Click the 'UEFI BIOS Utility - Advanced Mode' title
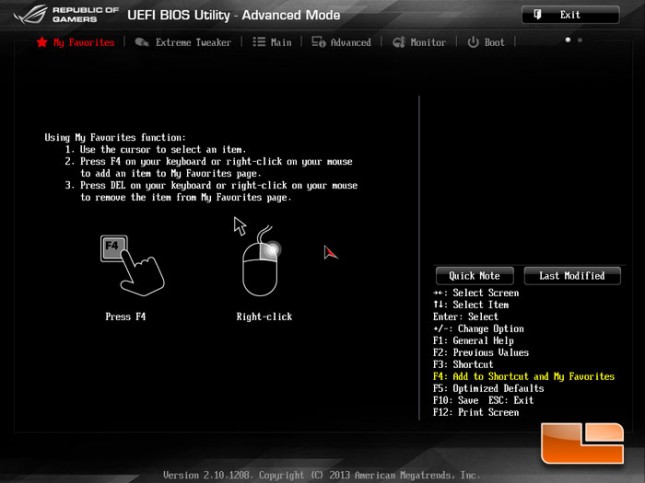Image resolution: width=645 pixels, height=483 pixels. pos(234,15)
